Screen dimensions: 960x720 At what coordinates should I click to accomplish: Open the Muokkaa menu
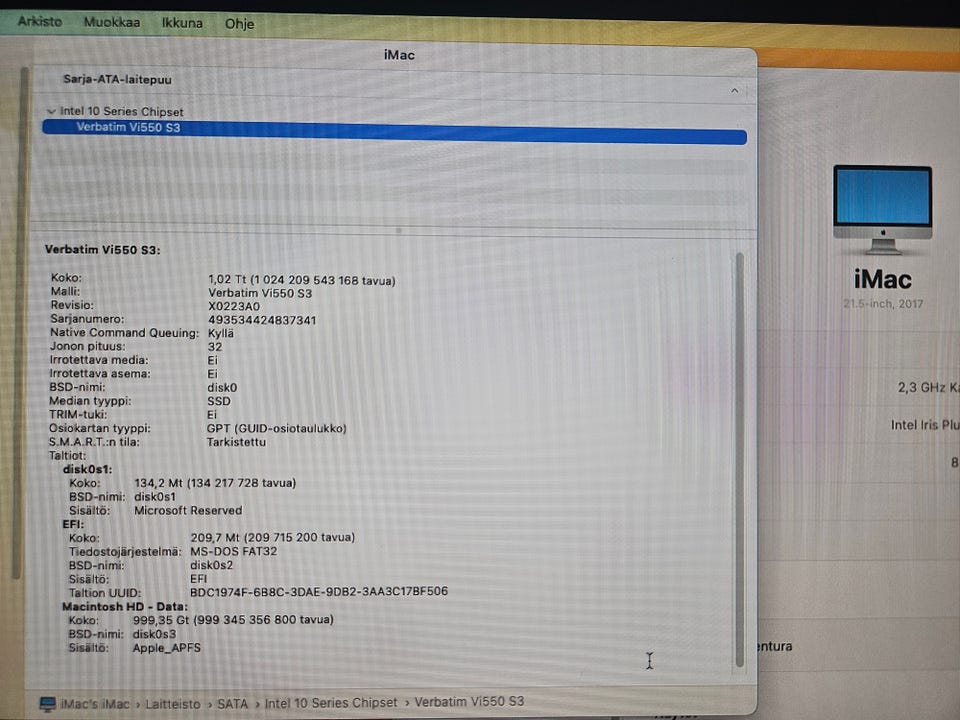pyautogui.click(x=112, y=23)
